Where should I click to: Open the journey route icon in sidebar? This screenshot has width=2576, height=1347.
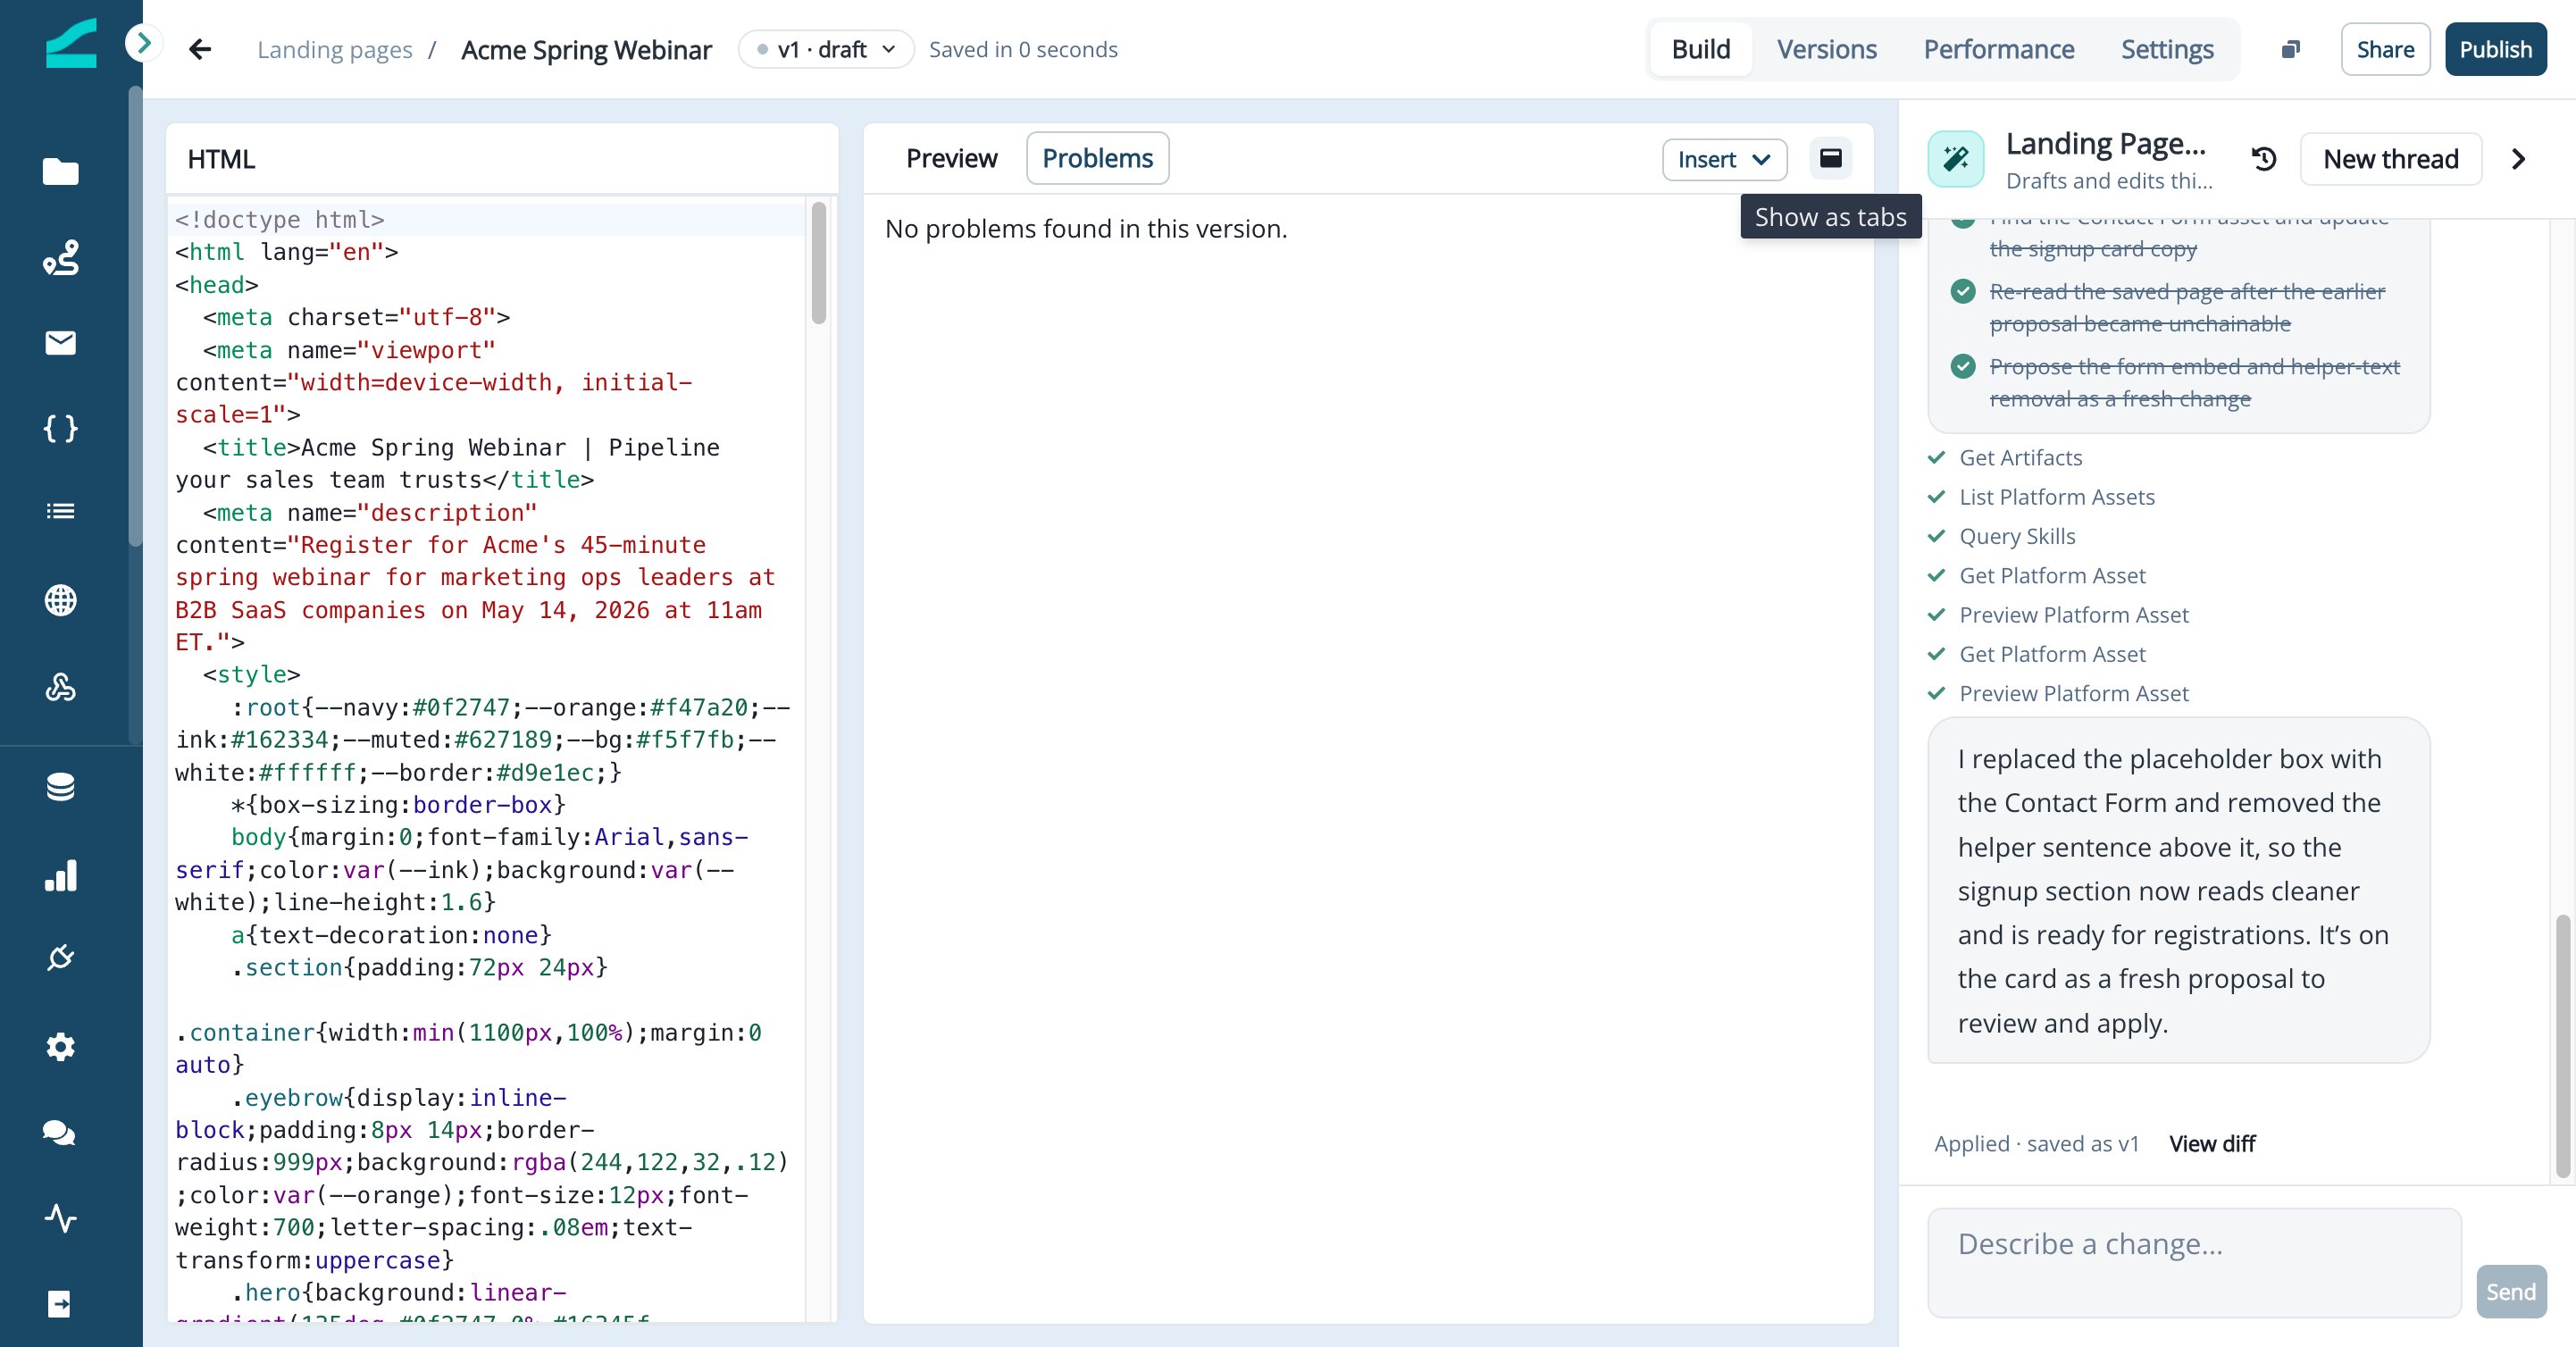pyautogui.click(x=60, y=258)
